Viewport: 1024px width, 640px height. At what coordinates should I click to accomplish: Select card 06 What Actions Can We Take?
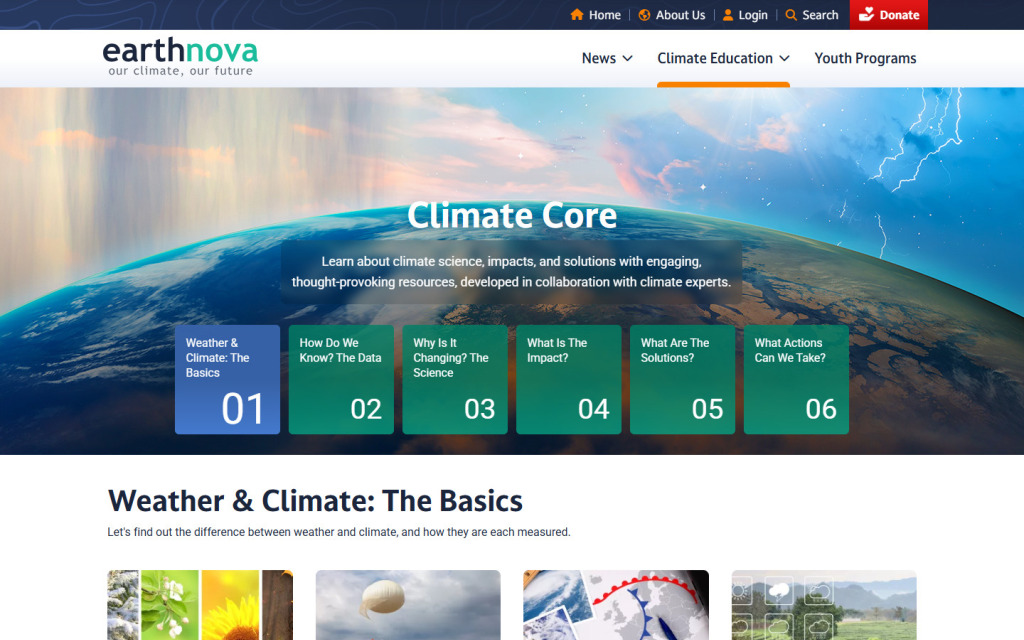796,379
